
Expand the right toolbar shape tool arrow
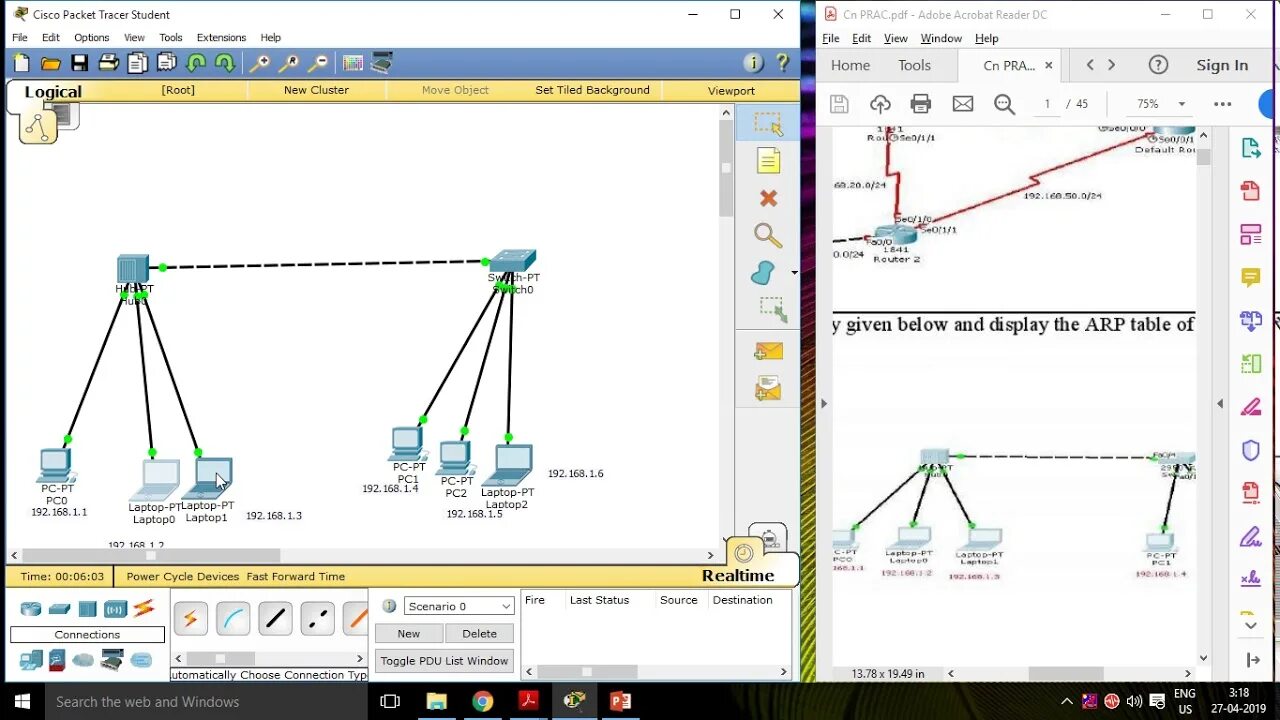point(794,272)
